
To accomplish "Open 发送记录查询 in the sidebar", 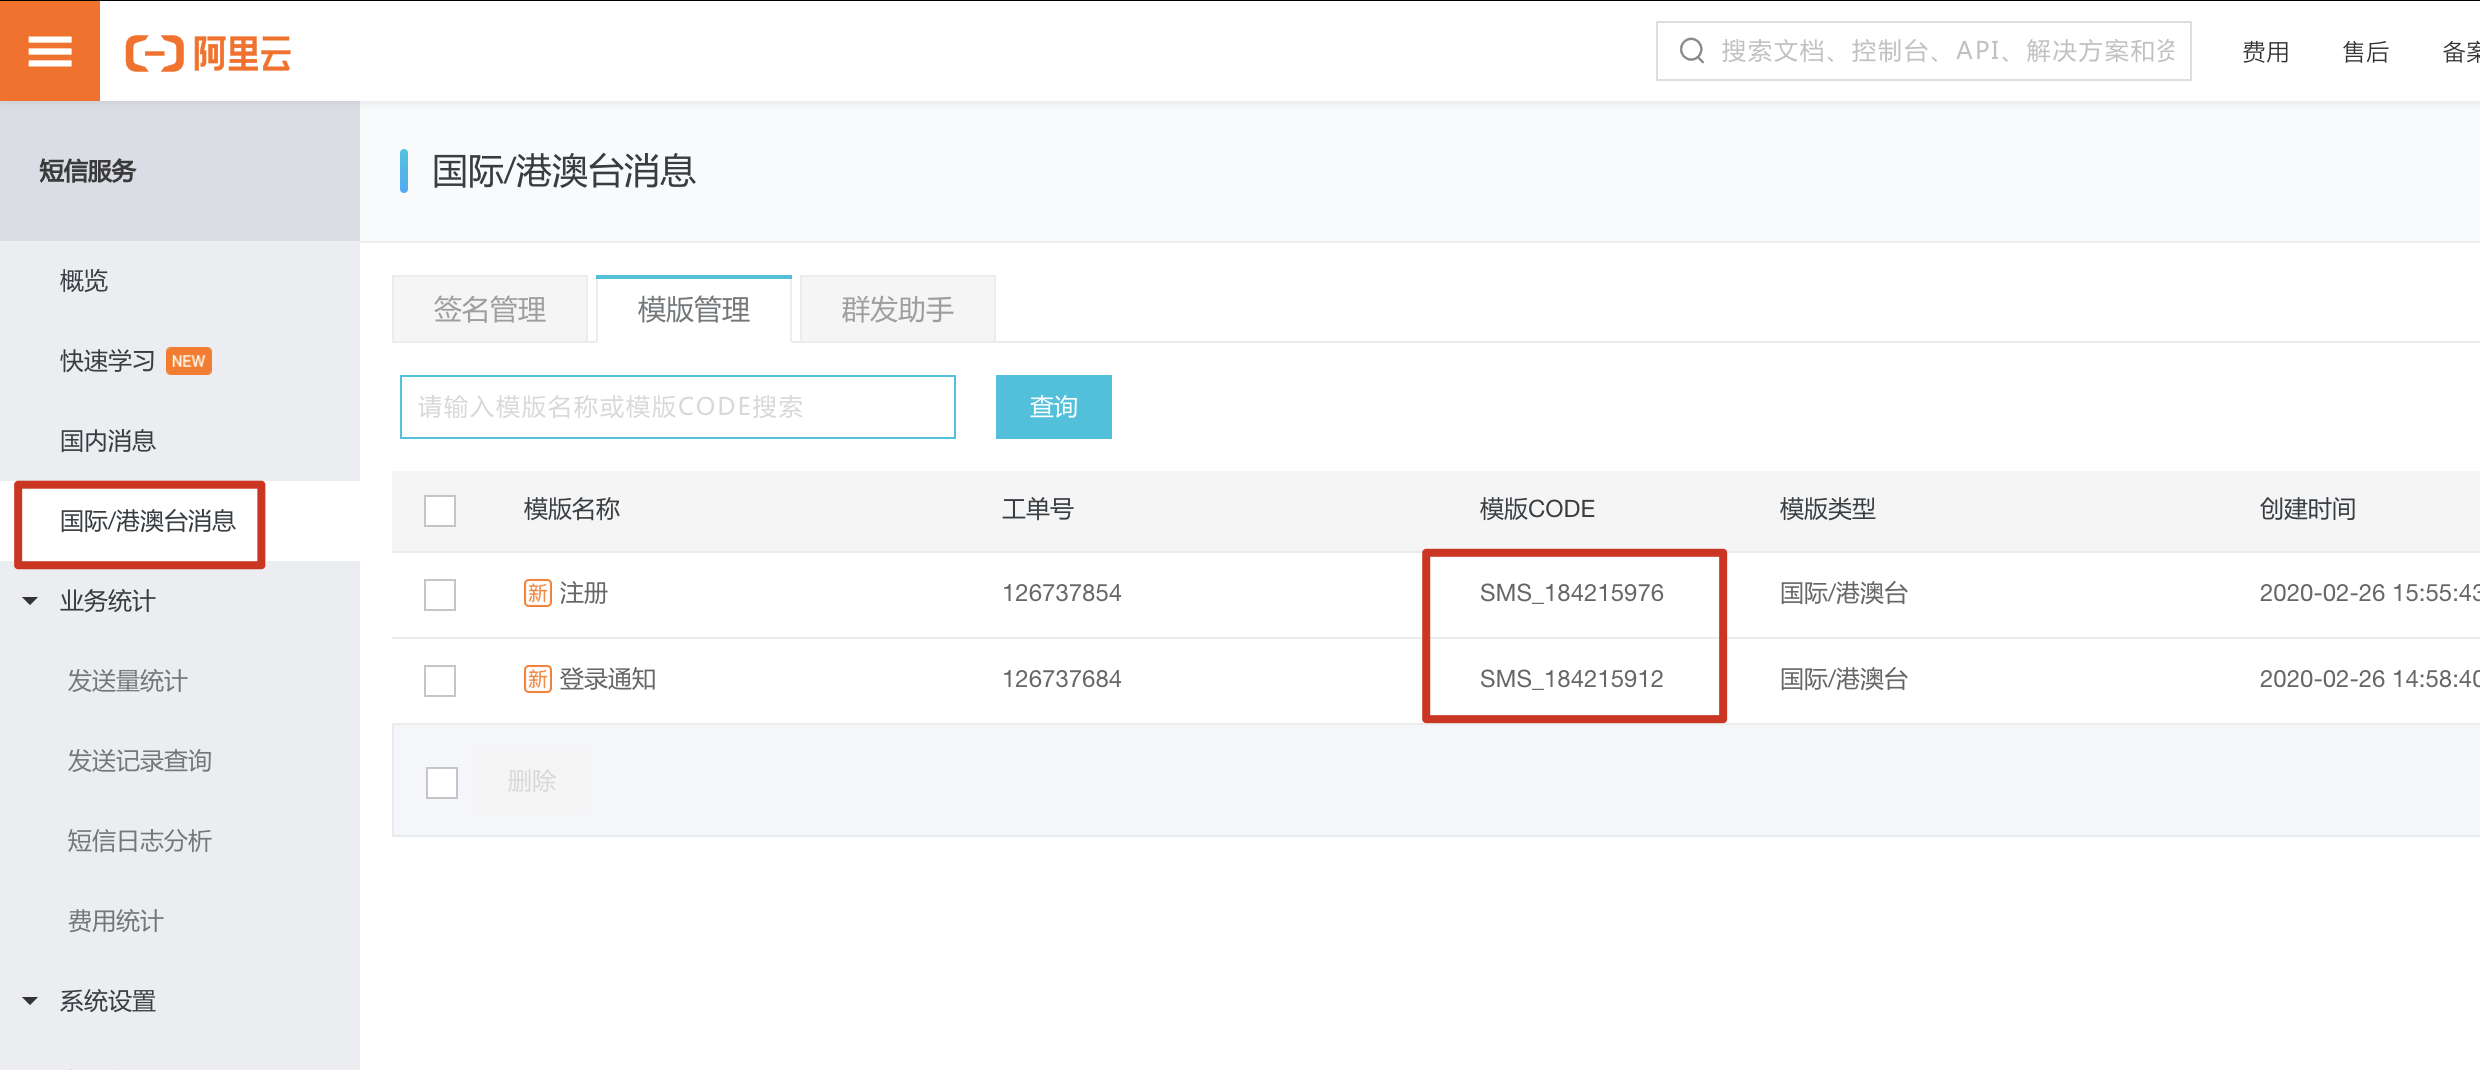I will pos(139,761).
